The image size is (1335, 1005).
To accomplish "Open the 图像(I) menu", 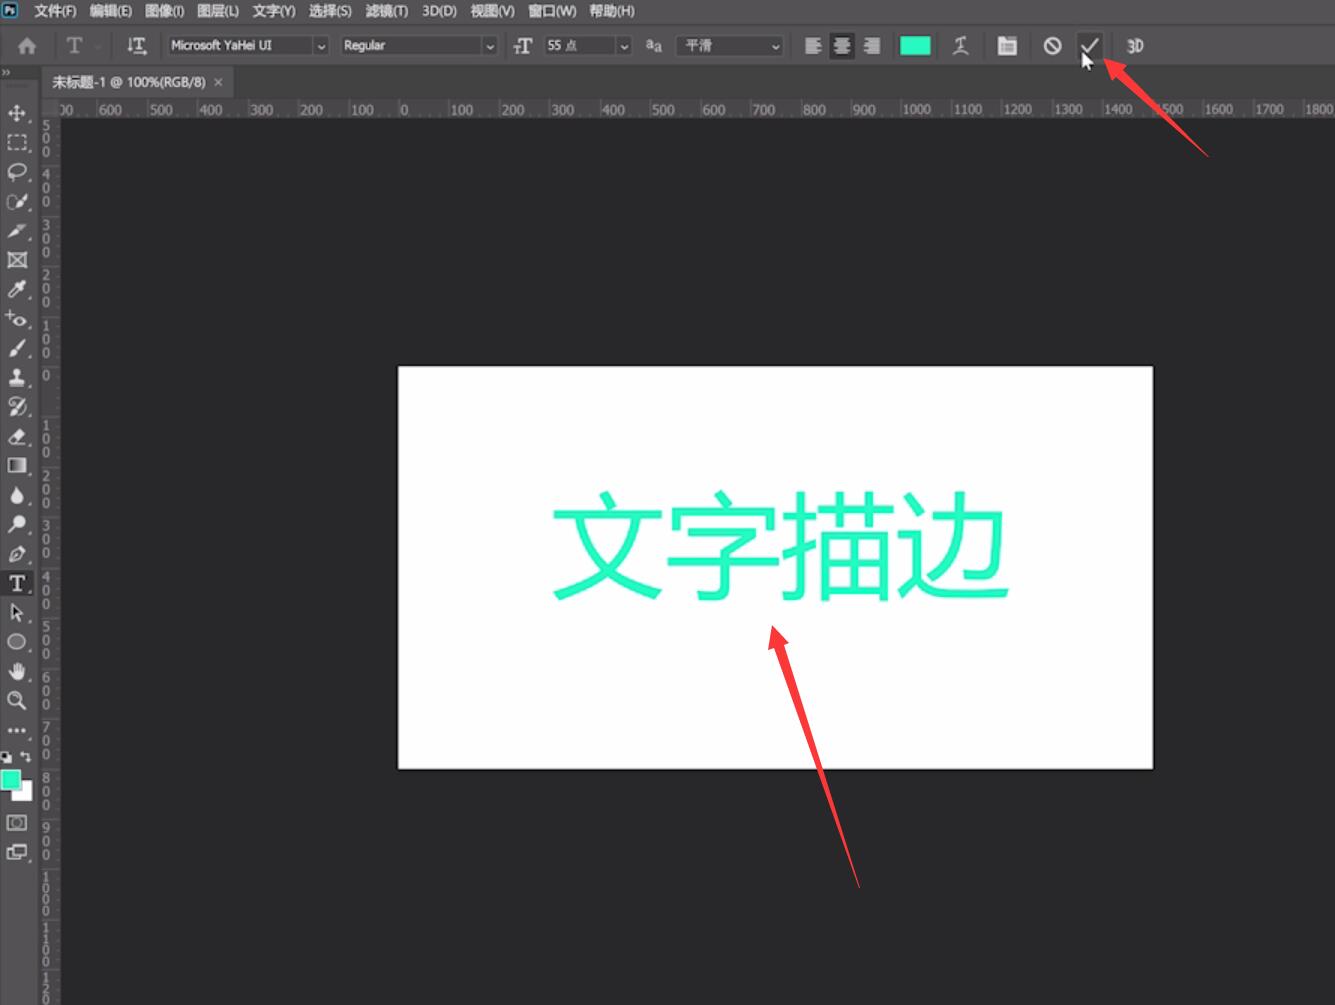I will [x=165, y=11].
